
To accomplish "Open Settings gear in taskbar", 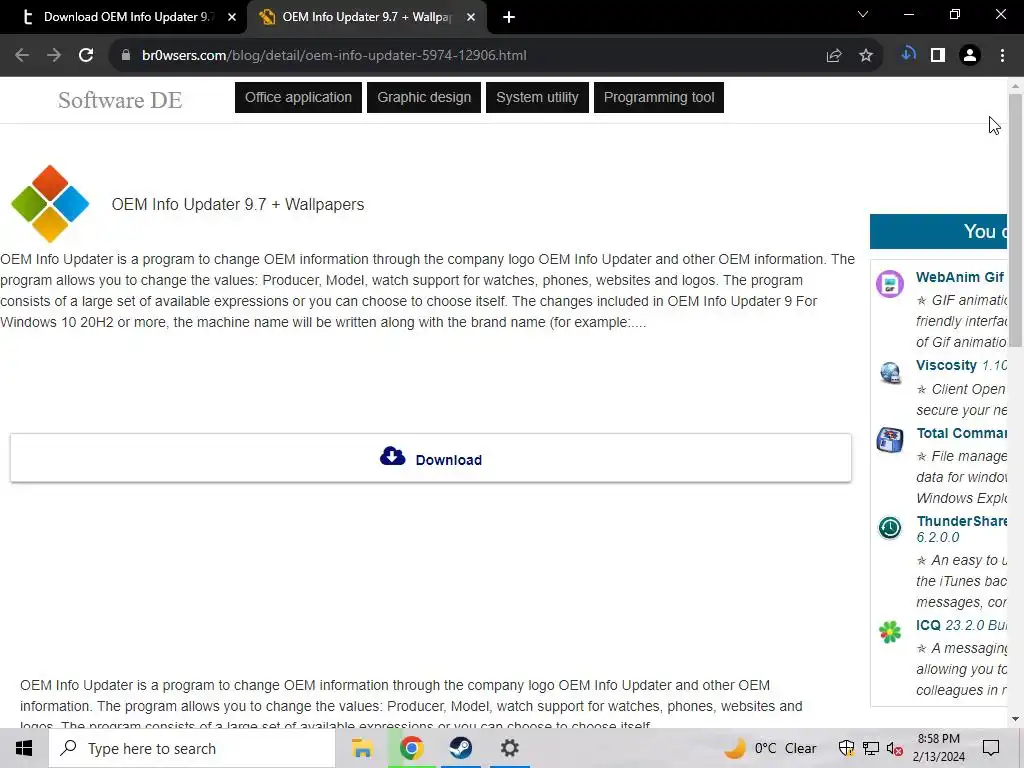I will pos(509,748).
